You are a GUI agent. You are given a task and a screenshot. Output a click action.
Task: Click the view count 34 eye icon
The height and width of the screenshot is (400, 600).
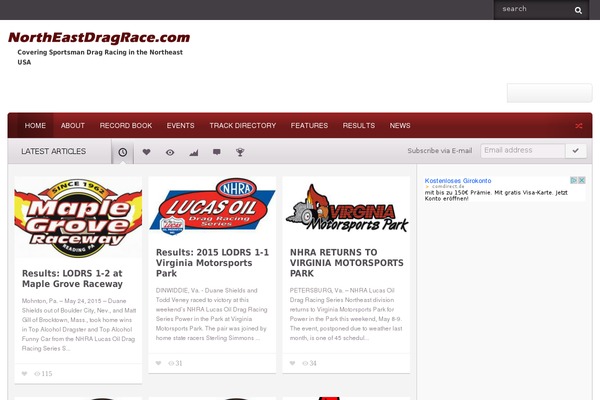click(305, 363)
